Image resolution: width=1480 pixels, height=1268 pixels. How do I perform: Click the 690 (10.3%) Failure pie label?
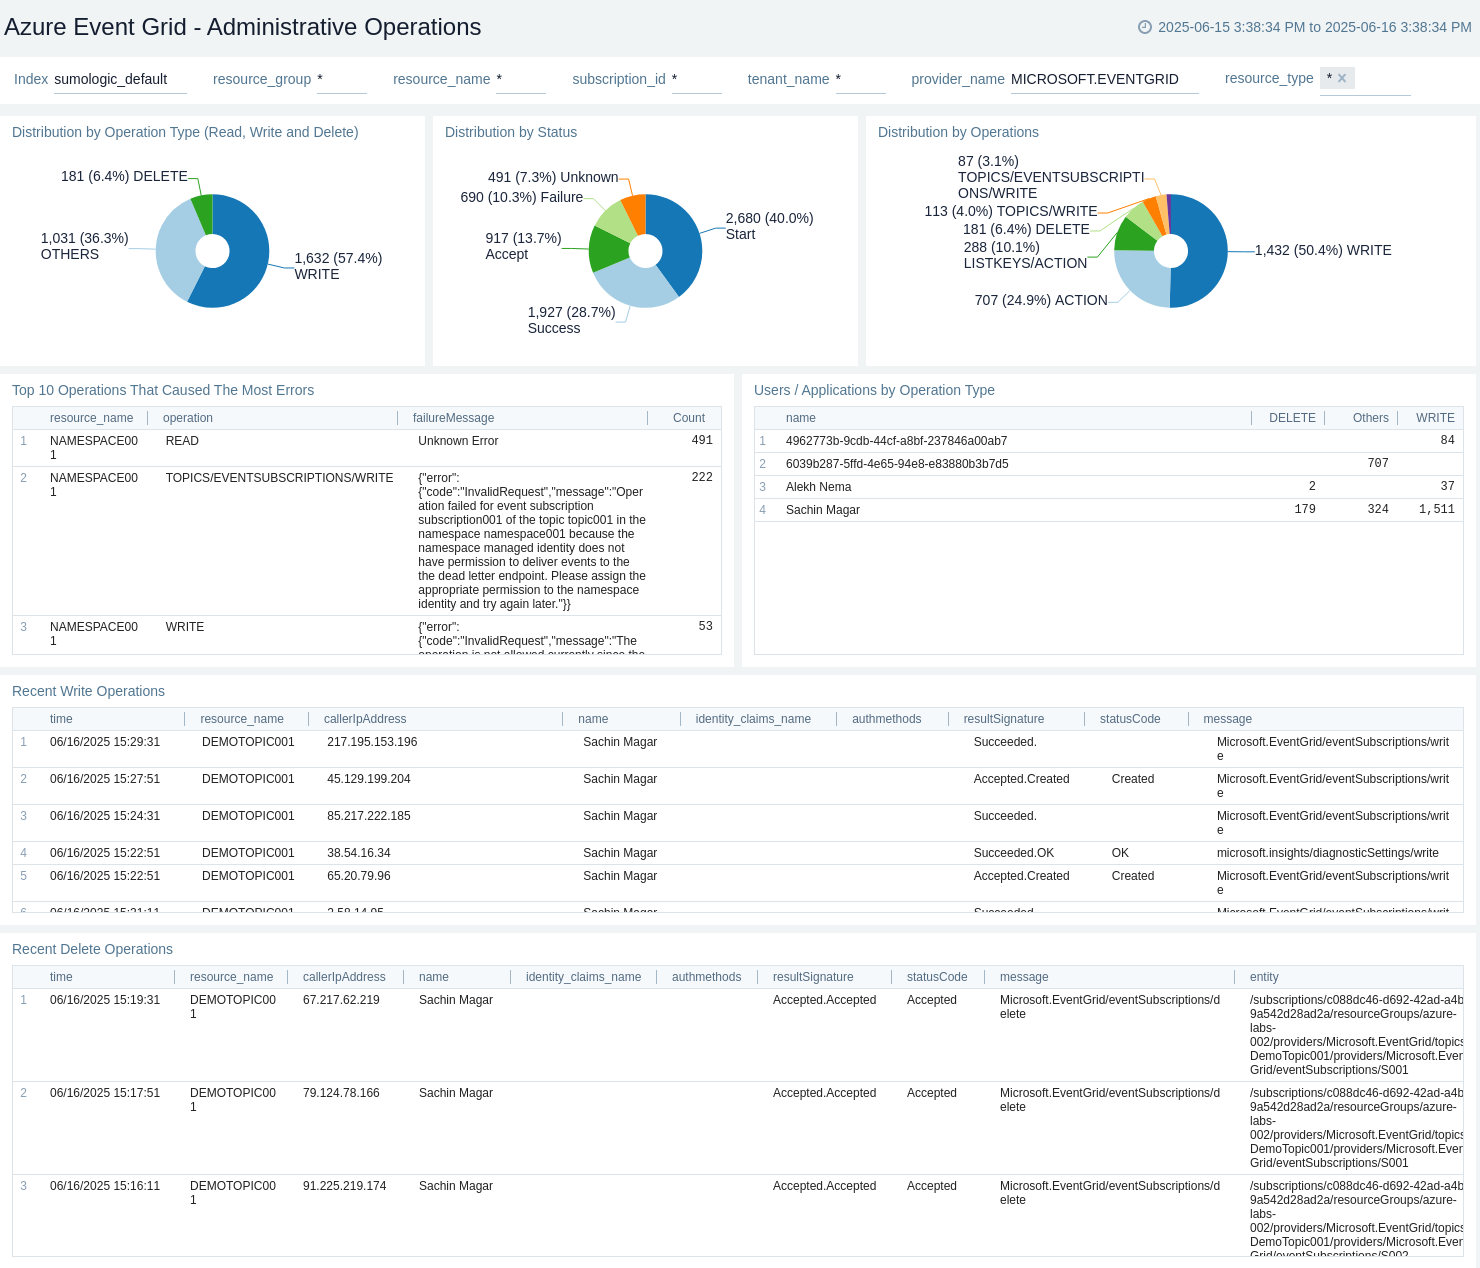522,197
